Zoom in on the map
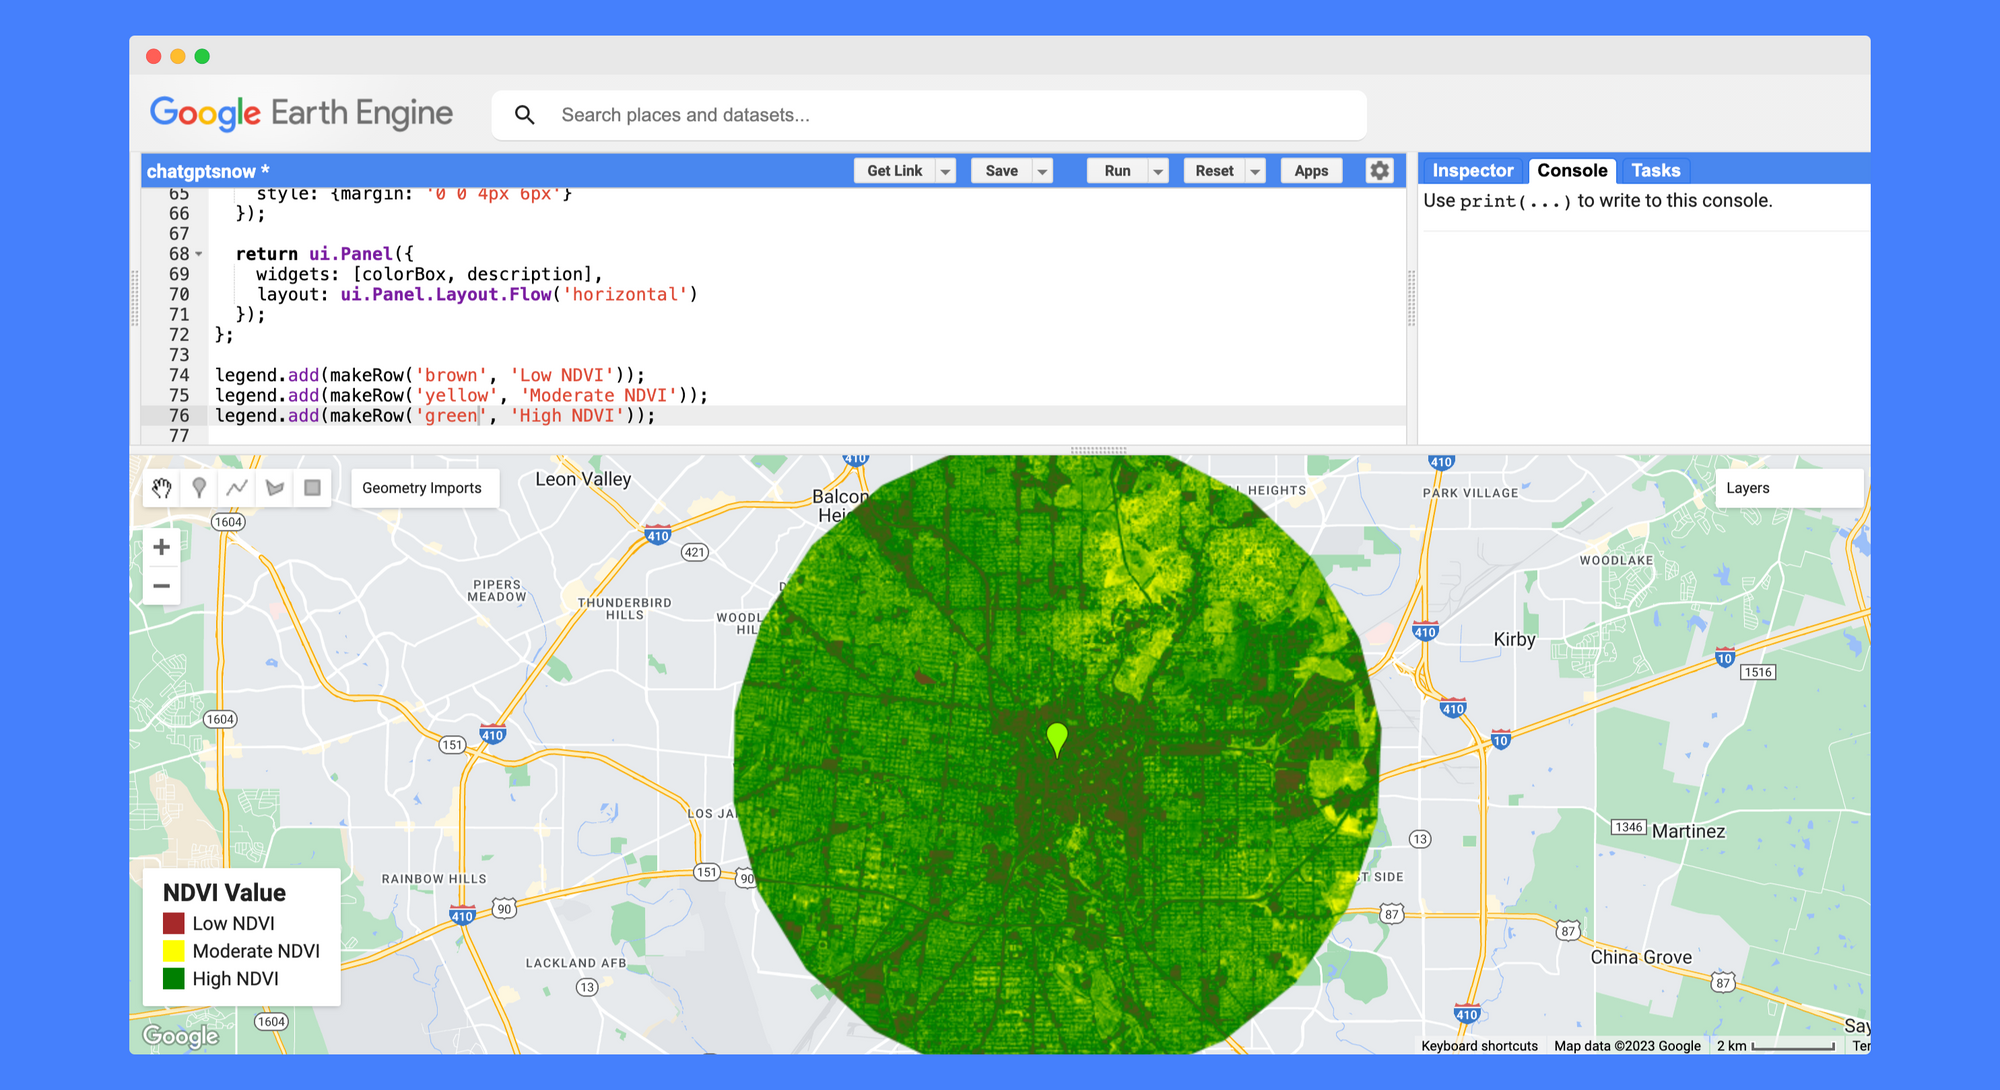Viewport: 2000px width, 1090px height. coord(161,547)
